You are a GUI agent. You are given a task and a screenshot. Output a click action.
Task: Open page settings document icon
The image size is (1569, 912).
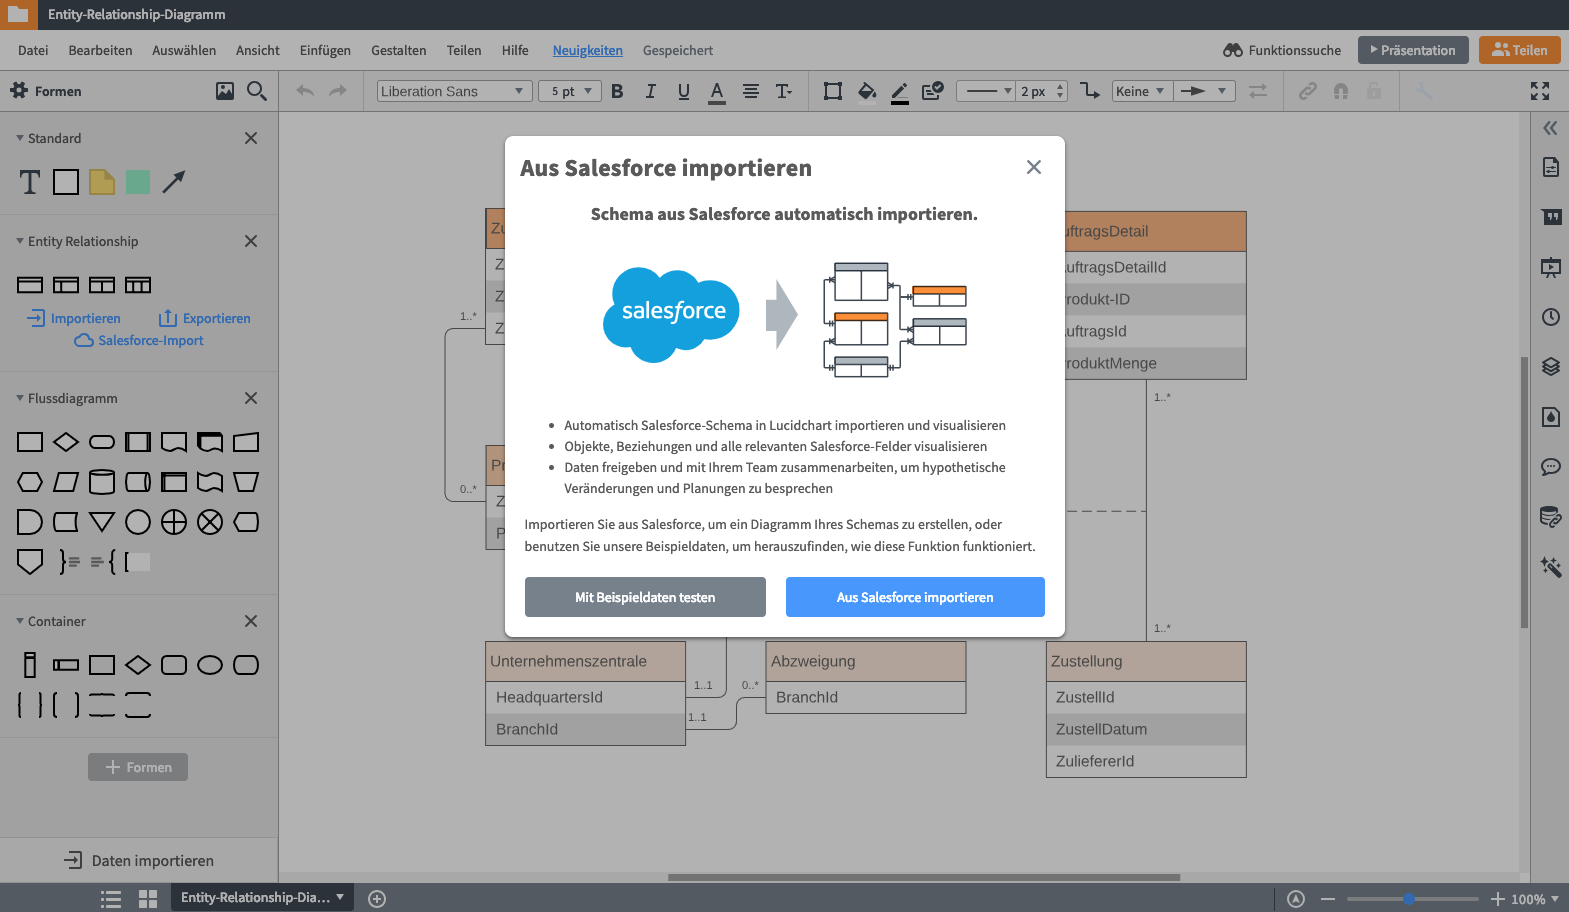pyautogui.click(x=1551, y=167)
